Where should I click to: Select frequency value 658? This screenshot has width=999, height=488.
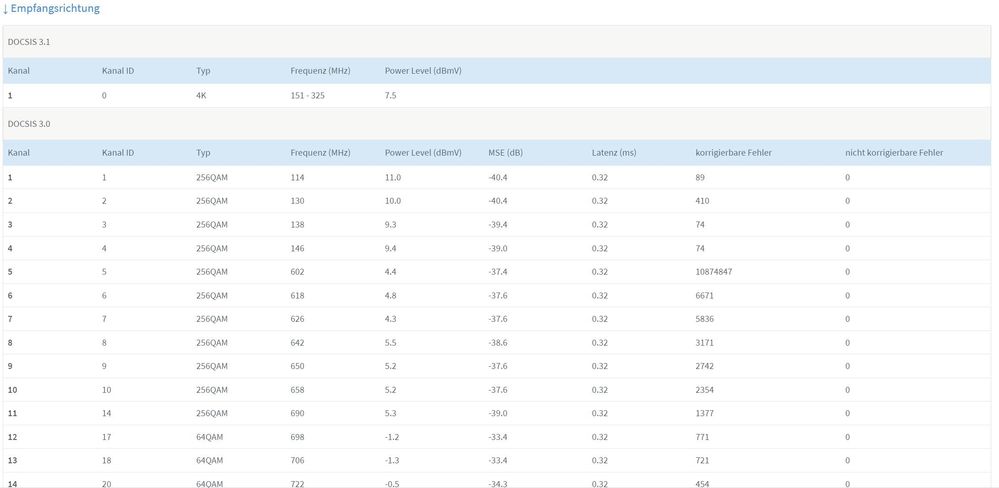(298, 389)
